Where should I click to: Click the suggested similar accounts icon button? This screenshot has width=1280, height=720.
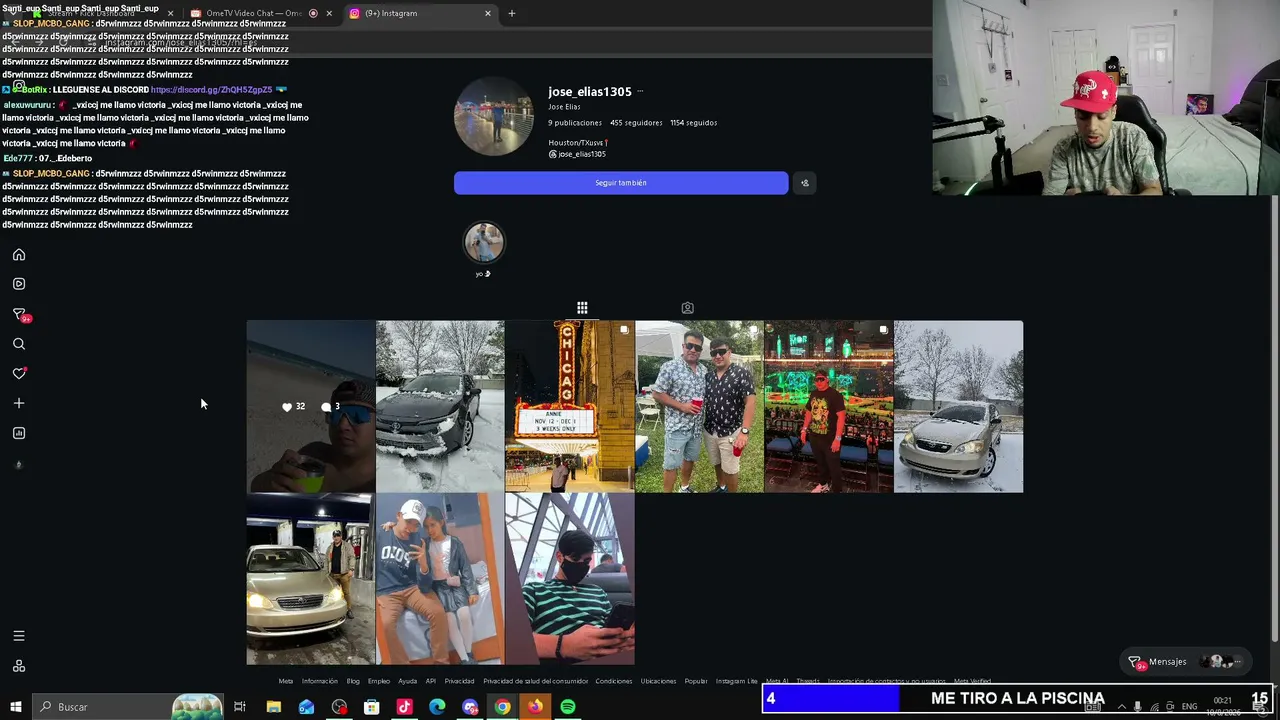tap(805, 183)
